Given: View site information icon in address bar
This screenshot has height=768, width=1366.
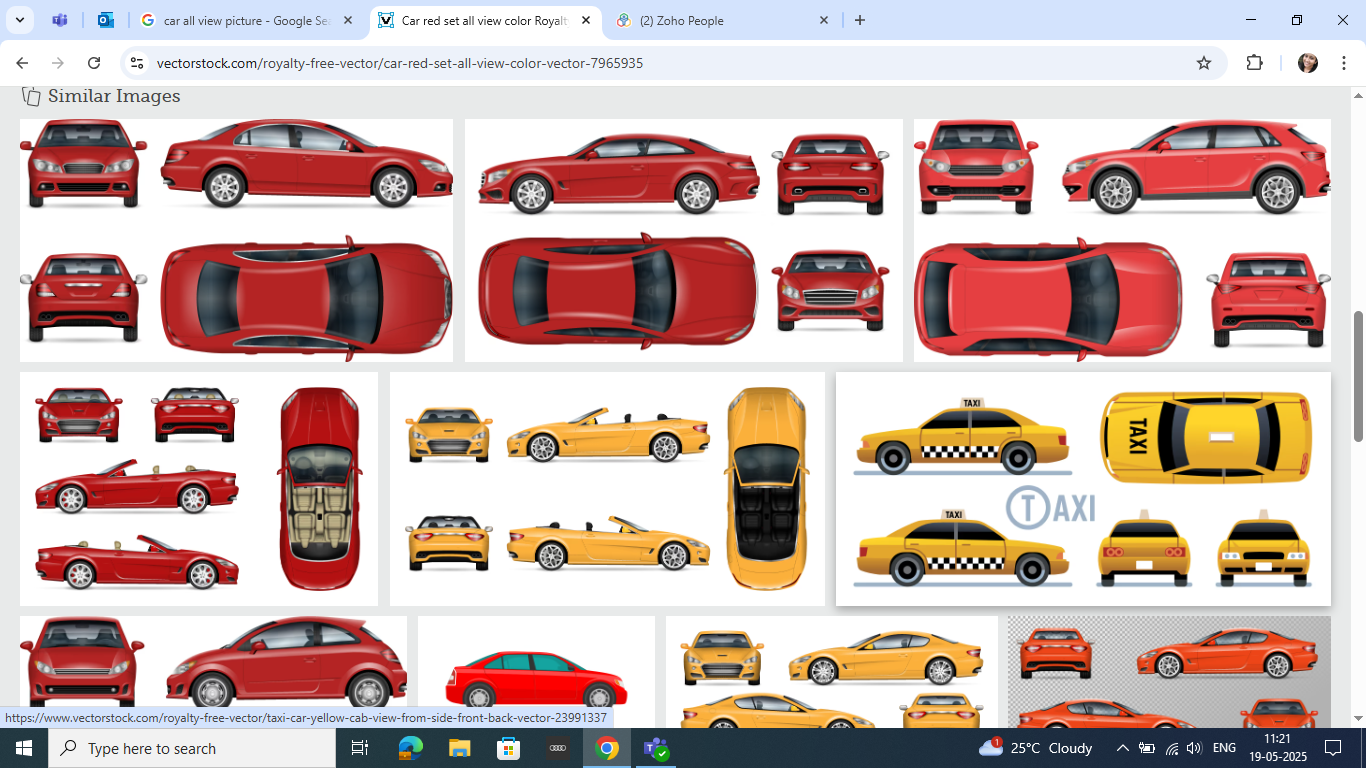Looking at the screenshot, I should (138, 63).
